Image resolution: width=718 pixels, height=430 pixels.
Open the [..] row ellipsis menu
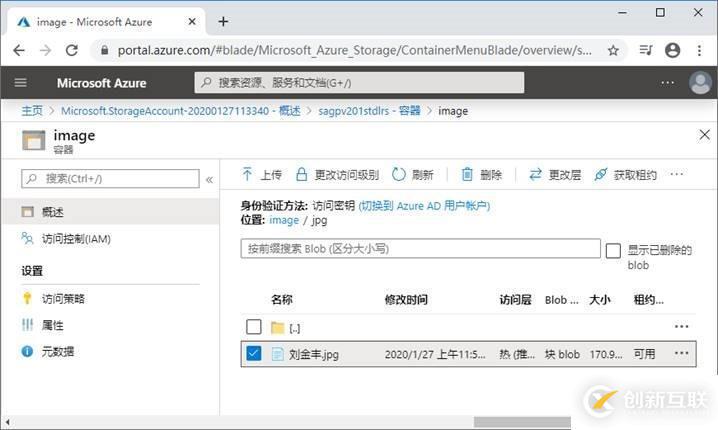pyautogui.click(x=681, y=327)
